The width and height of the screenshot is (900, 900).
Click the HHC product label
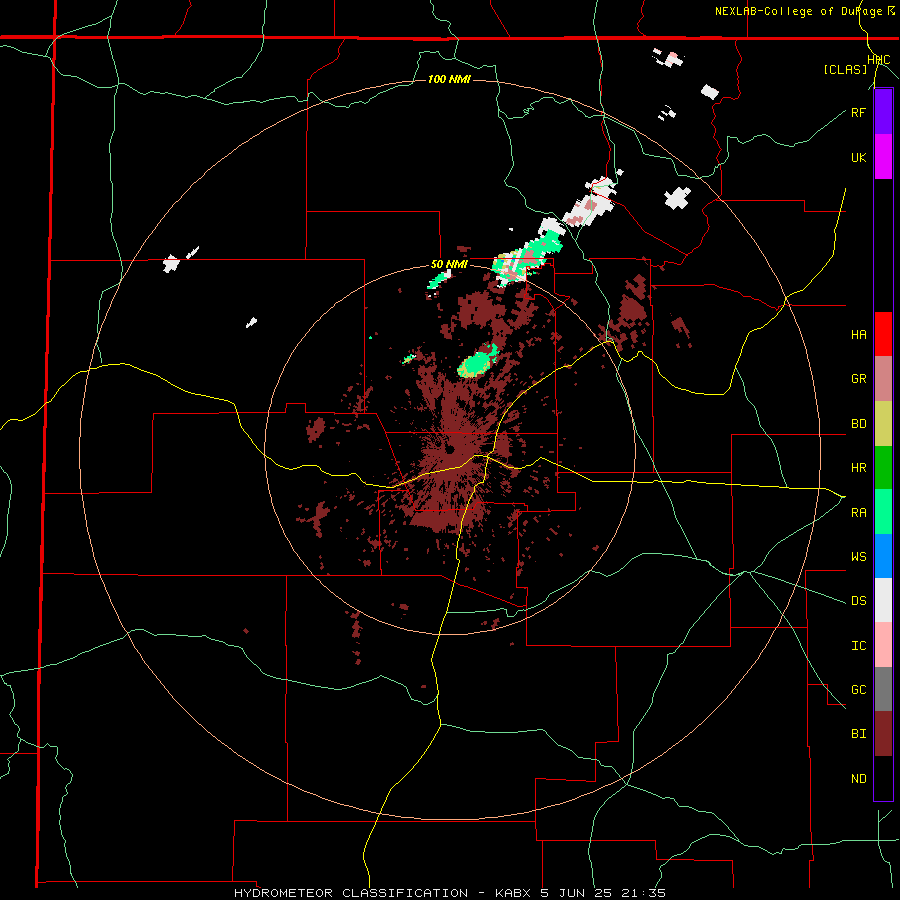[x=879, y=60]
